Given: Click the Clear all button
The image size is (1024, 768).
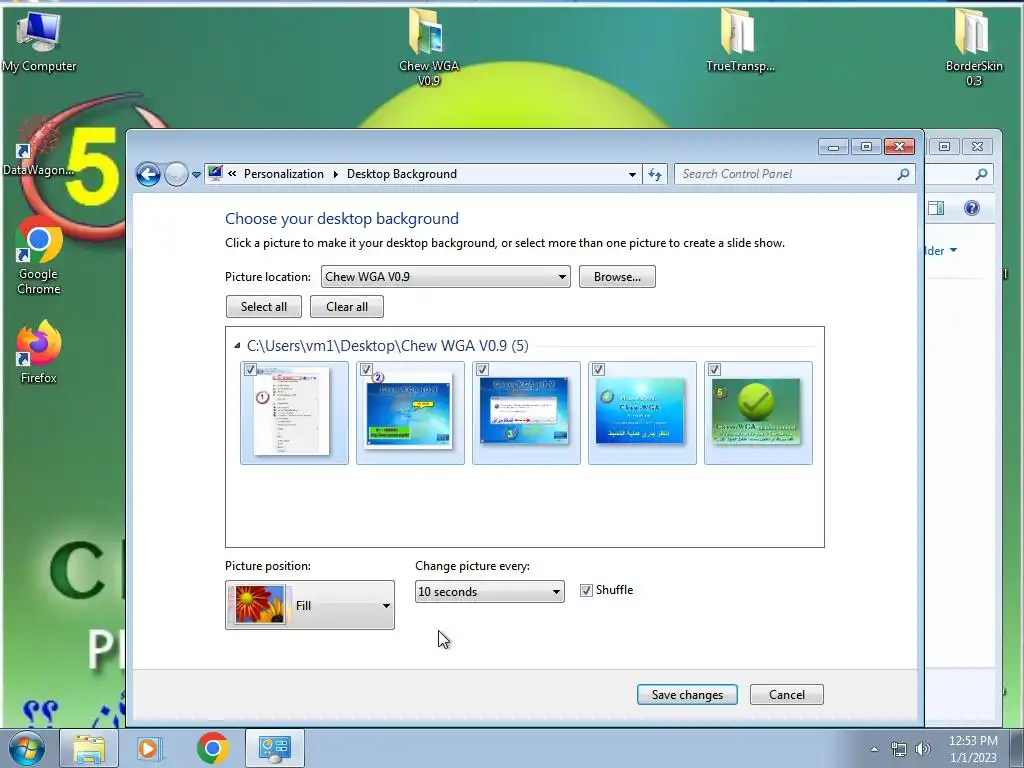Looking at the screenshot, I should (x=347, y=307).
